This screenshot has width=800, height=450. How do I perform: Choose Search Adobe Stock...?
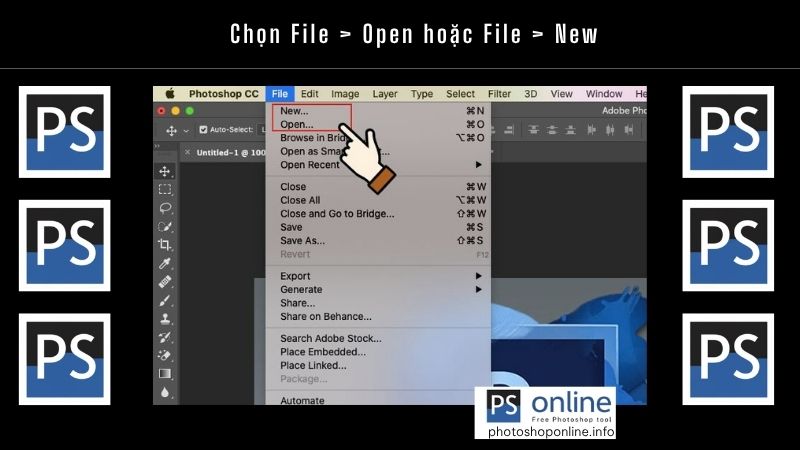[x=378, y=338]
